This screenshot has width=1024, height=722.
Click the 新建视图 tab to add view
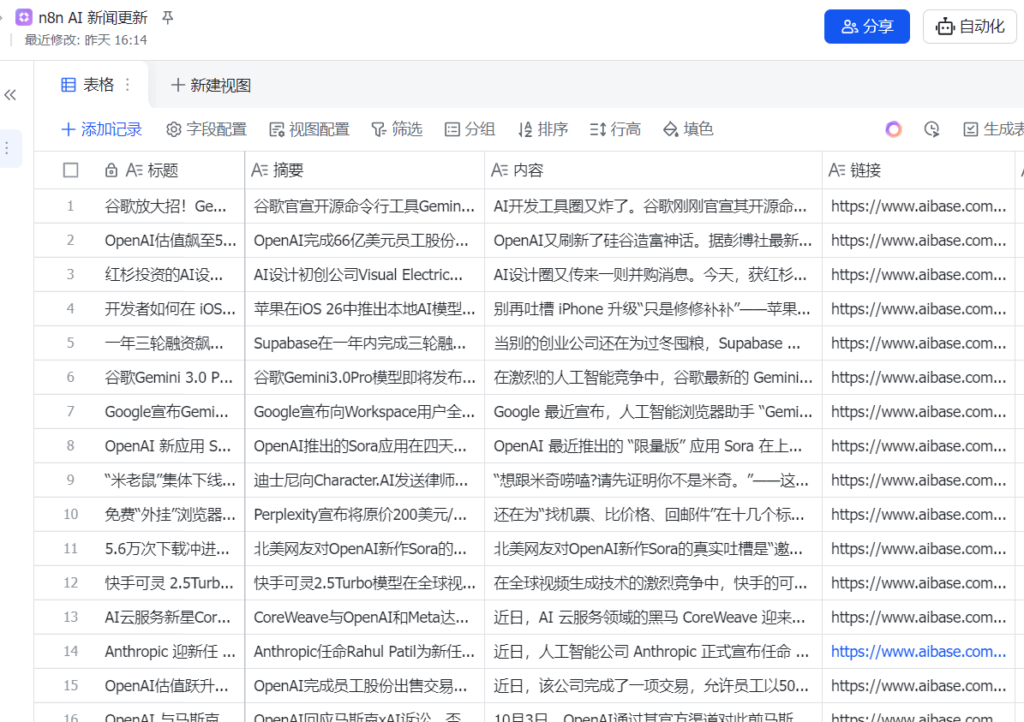click(211, 85)
